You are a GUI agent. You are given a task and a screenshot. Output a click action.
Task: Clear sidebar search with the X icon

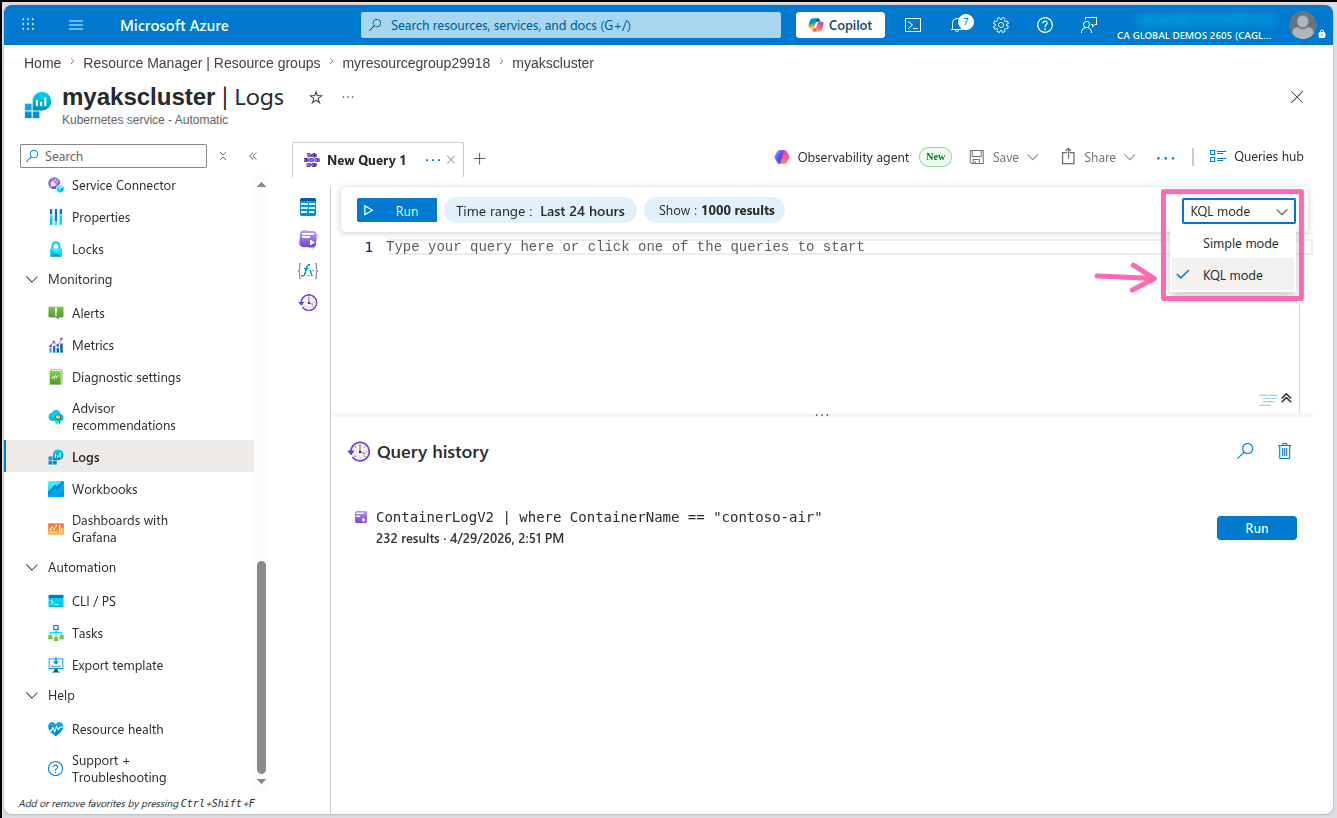click(x=223, y=156)
